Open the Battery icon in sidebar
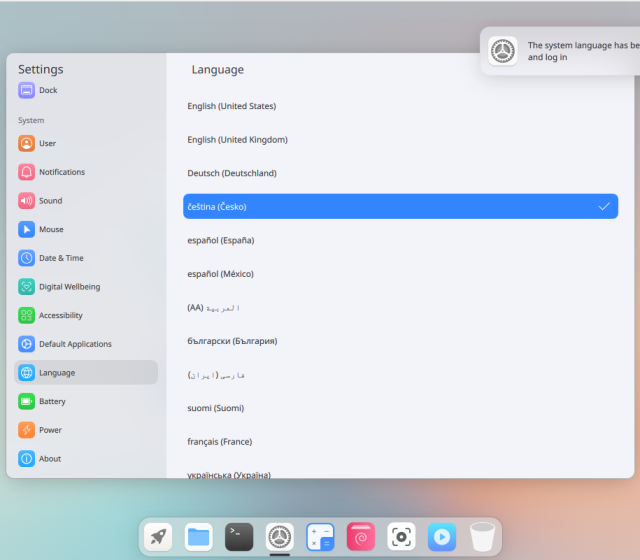Viewport: 640px width, 560px height. pos(26,401)
